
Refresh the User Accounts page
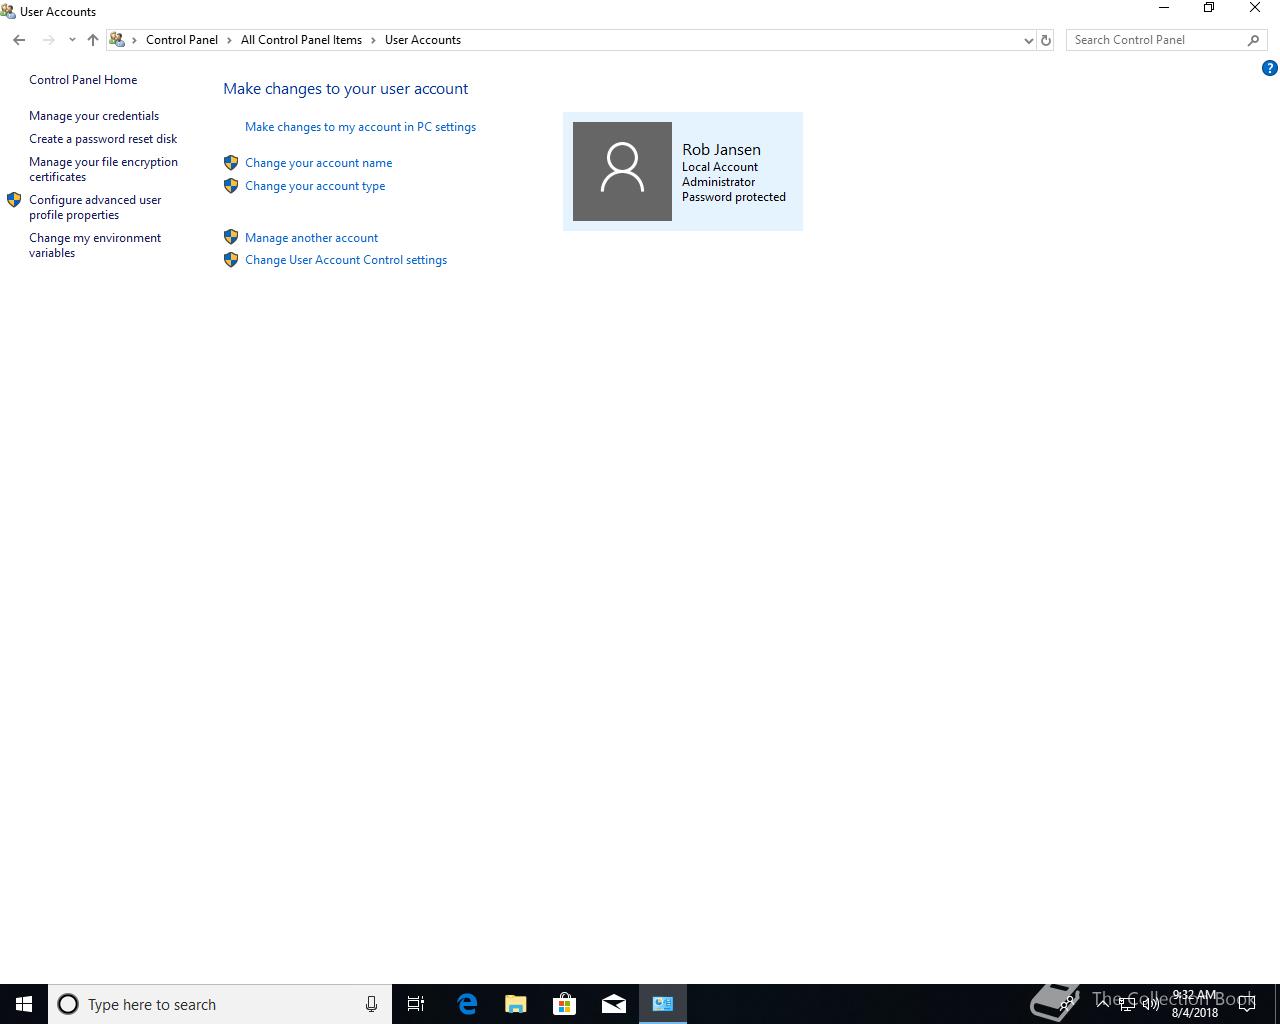1046,40
